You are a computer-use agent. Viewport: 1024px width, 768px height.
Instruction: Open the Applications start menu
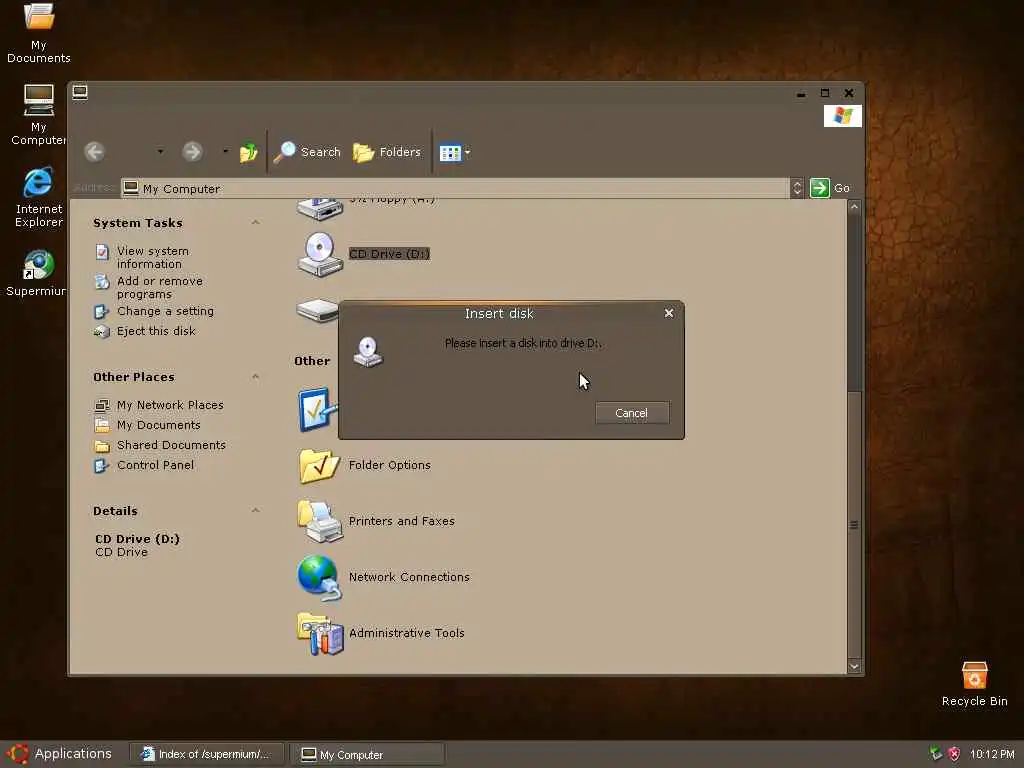[x=60, y=754]
